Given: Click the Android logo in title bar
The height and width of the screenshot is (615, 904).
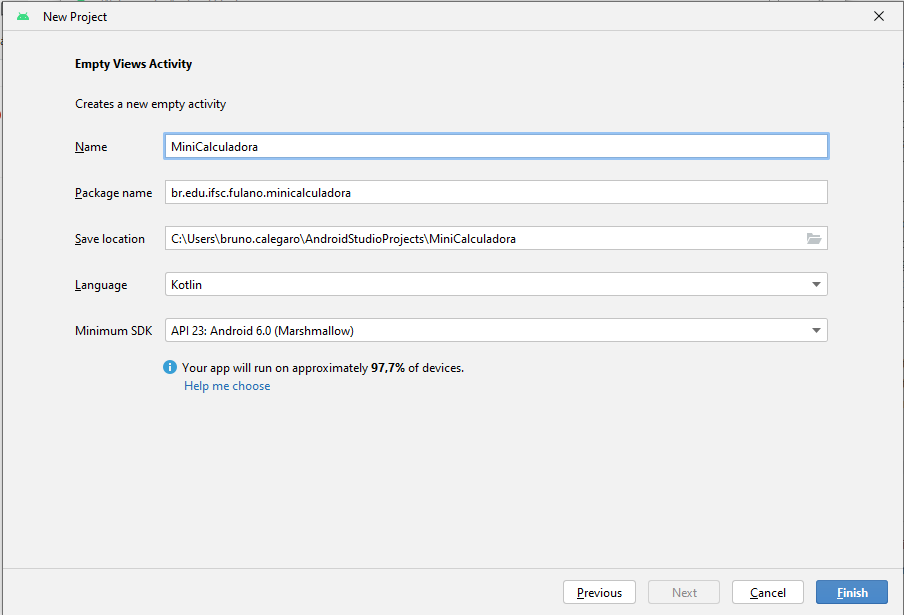Looking at the screenshot, I should 23,17.
